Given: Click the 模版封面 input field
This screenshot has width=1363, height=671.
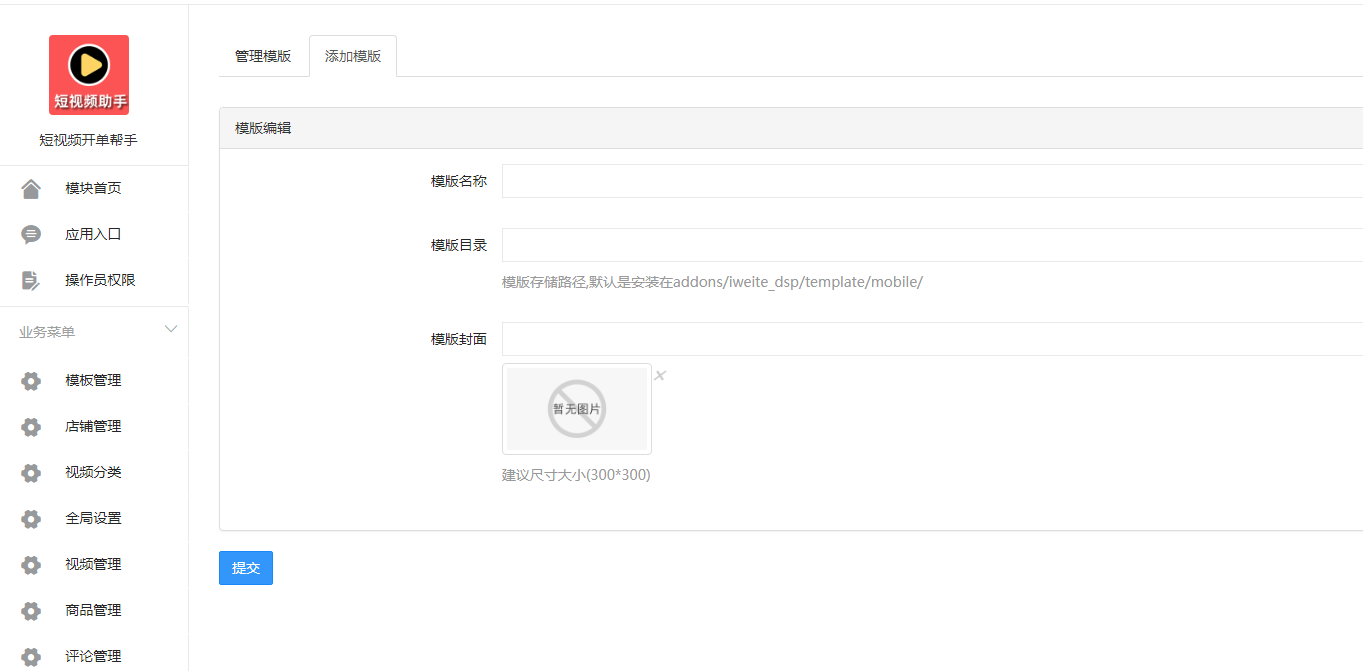Looking at the screenshot, I should [x=932, y=339].
